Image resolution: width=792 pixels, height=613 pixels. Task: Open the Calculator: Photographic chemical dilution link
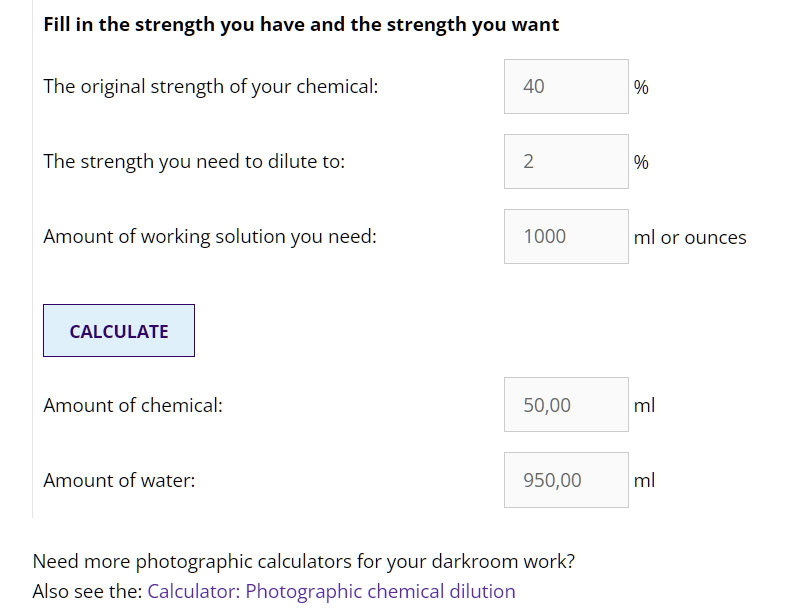(331, 591)
